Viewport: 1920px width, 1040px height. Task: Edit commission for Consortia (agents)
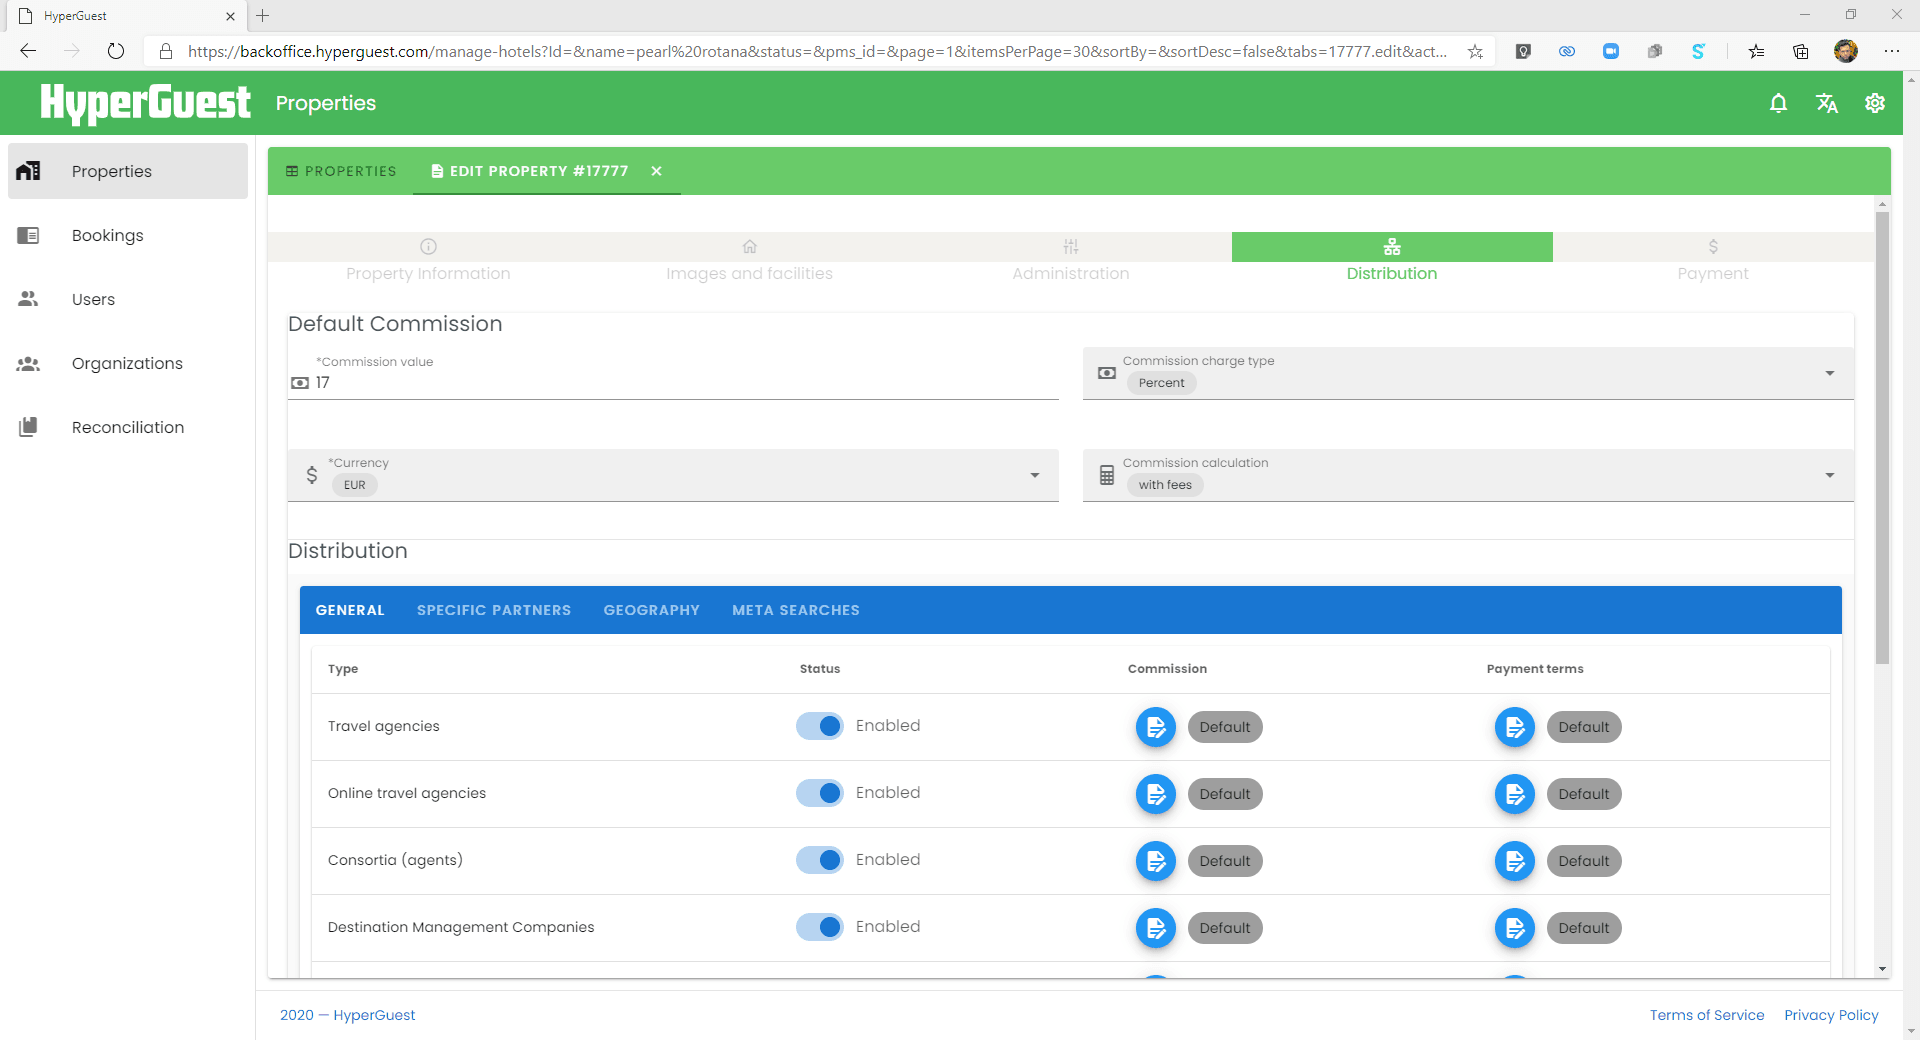(1155, 861)
